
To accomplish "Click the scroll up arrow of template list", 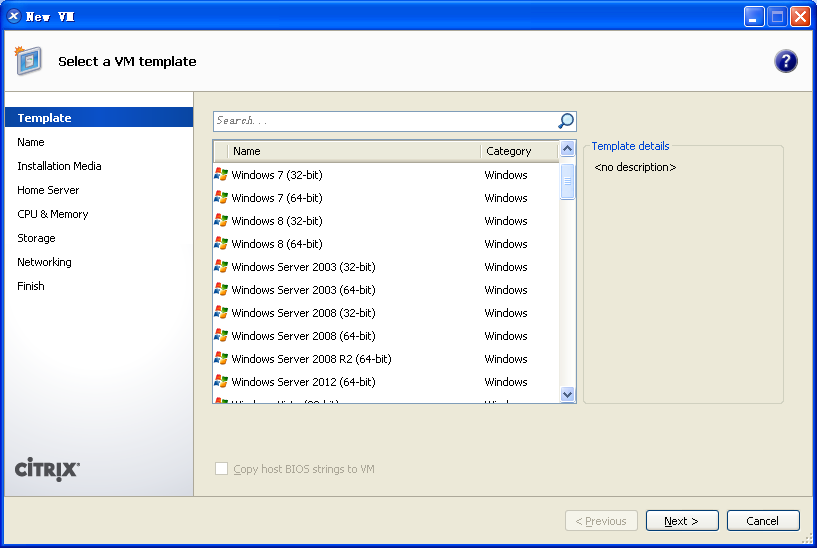I will [x=567, y=149].
